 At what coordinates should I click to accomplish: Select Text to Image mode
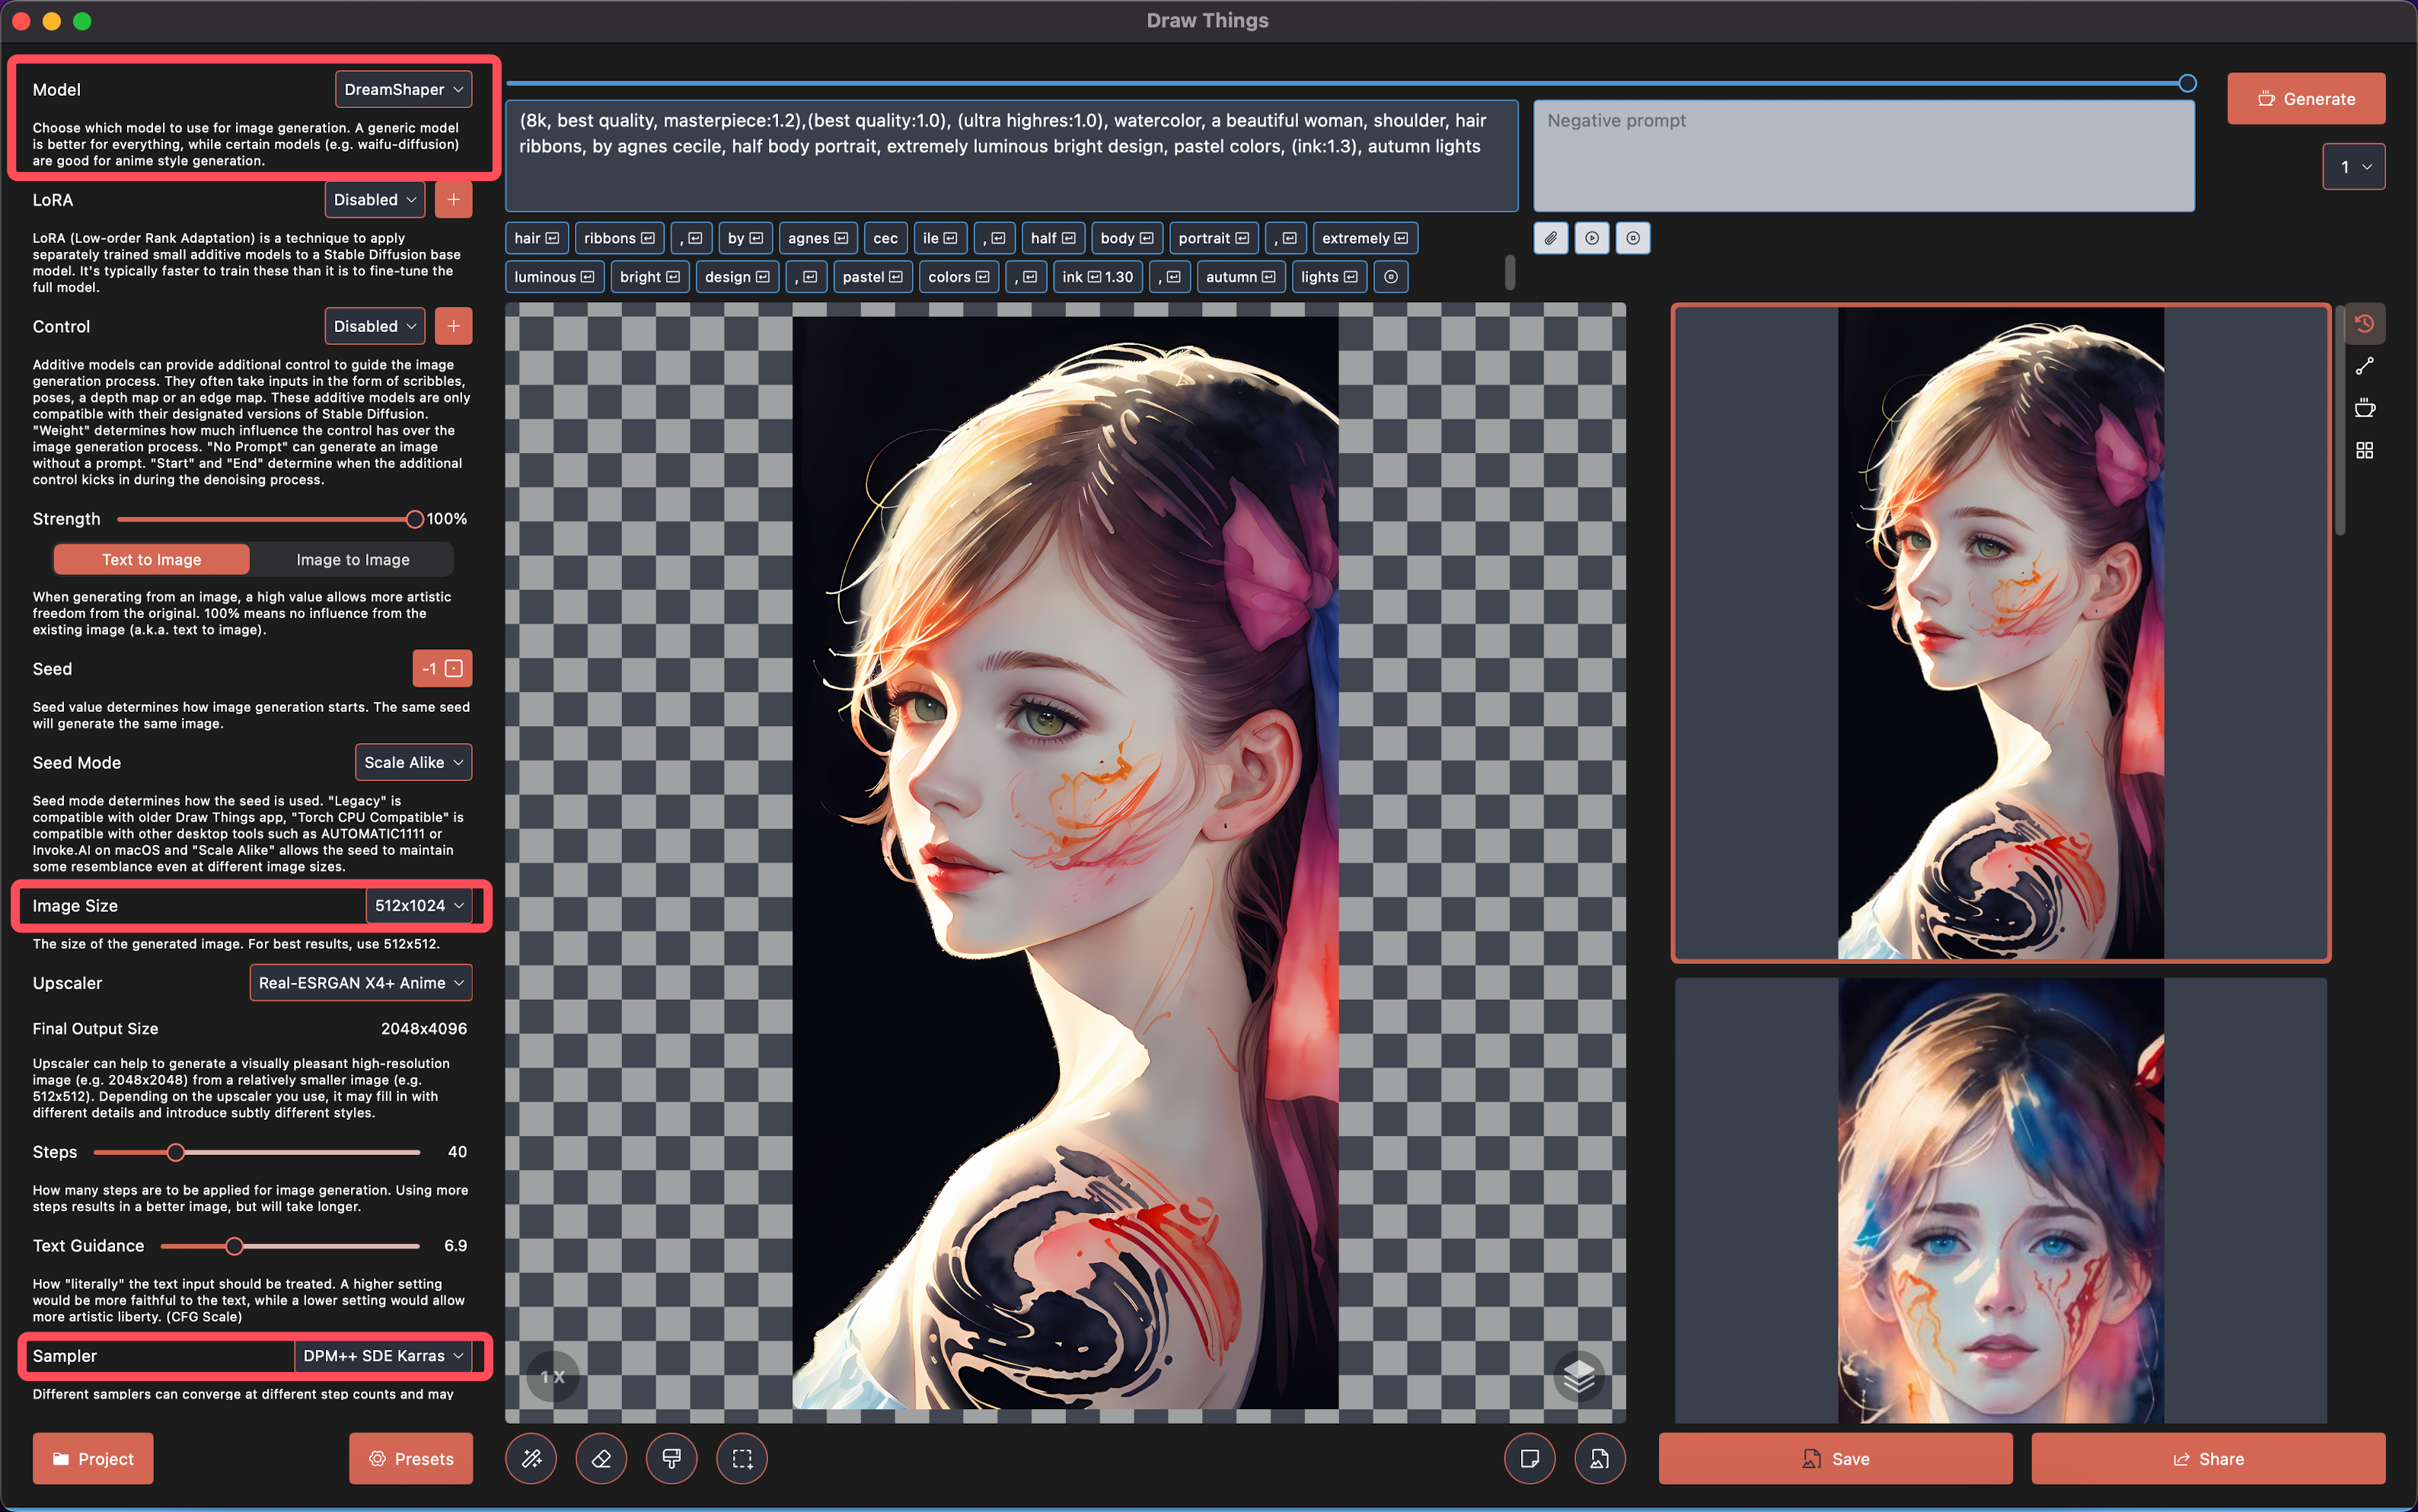[x=151, y=560]
